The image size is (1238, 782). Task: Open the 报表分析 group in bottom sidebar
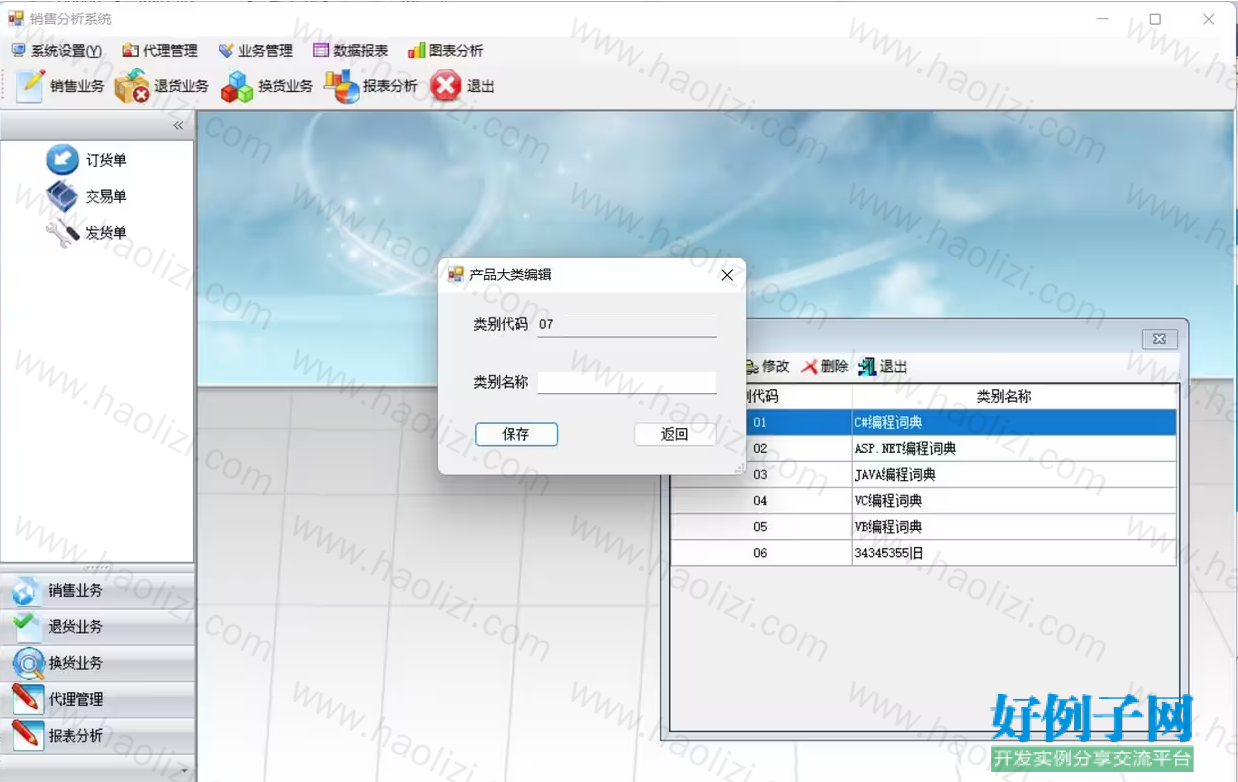tap(97, 735)
